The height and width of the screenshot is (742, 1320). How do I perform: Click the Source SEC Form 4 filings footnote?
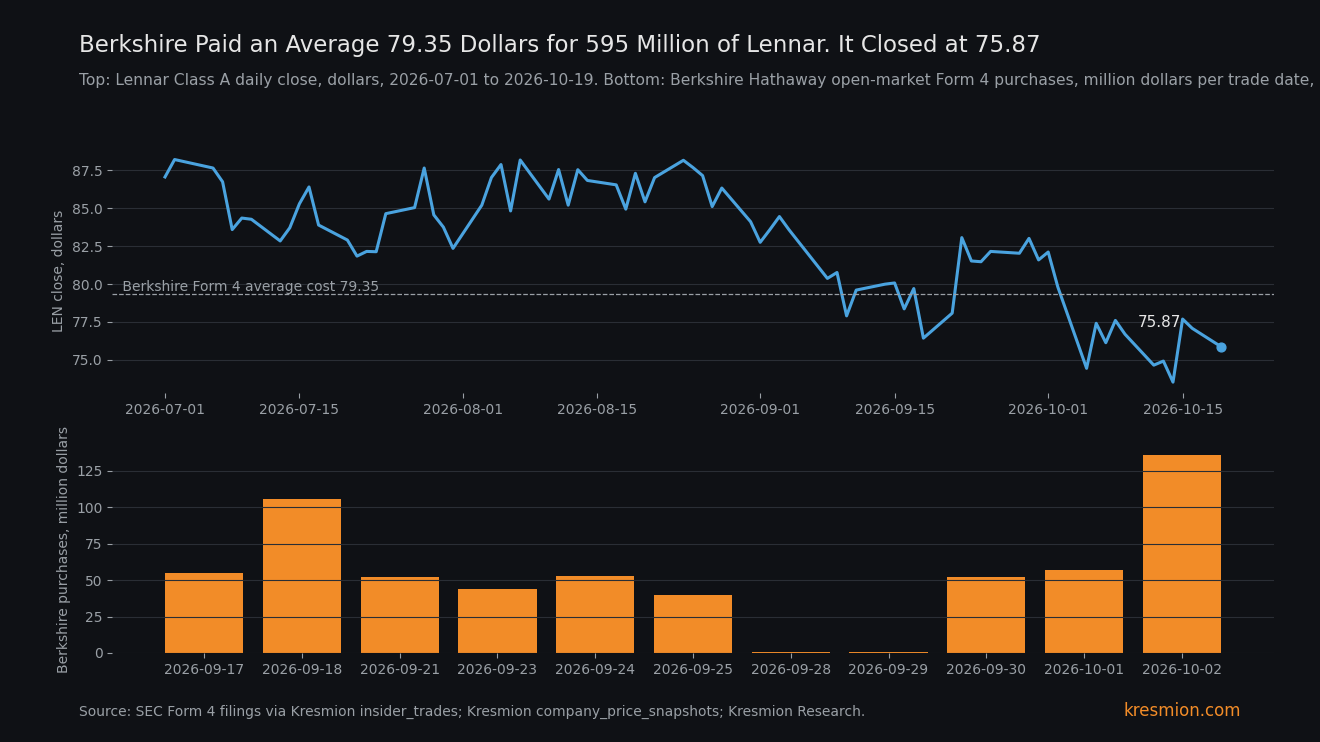[x=472, y=712]
